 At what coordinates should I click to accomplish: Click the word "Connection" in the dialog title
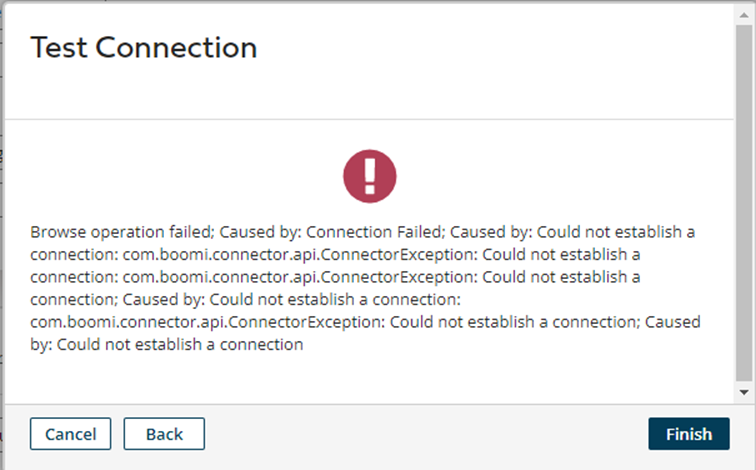176,47
